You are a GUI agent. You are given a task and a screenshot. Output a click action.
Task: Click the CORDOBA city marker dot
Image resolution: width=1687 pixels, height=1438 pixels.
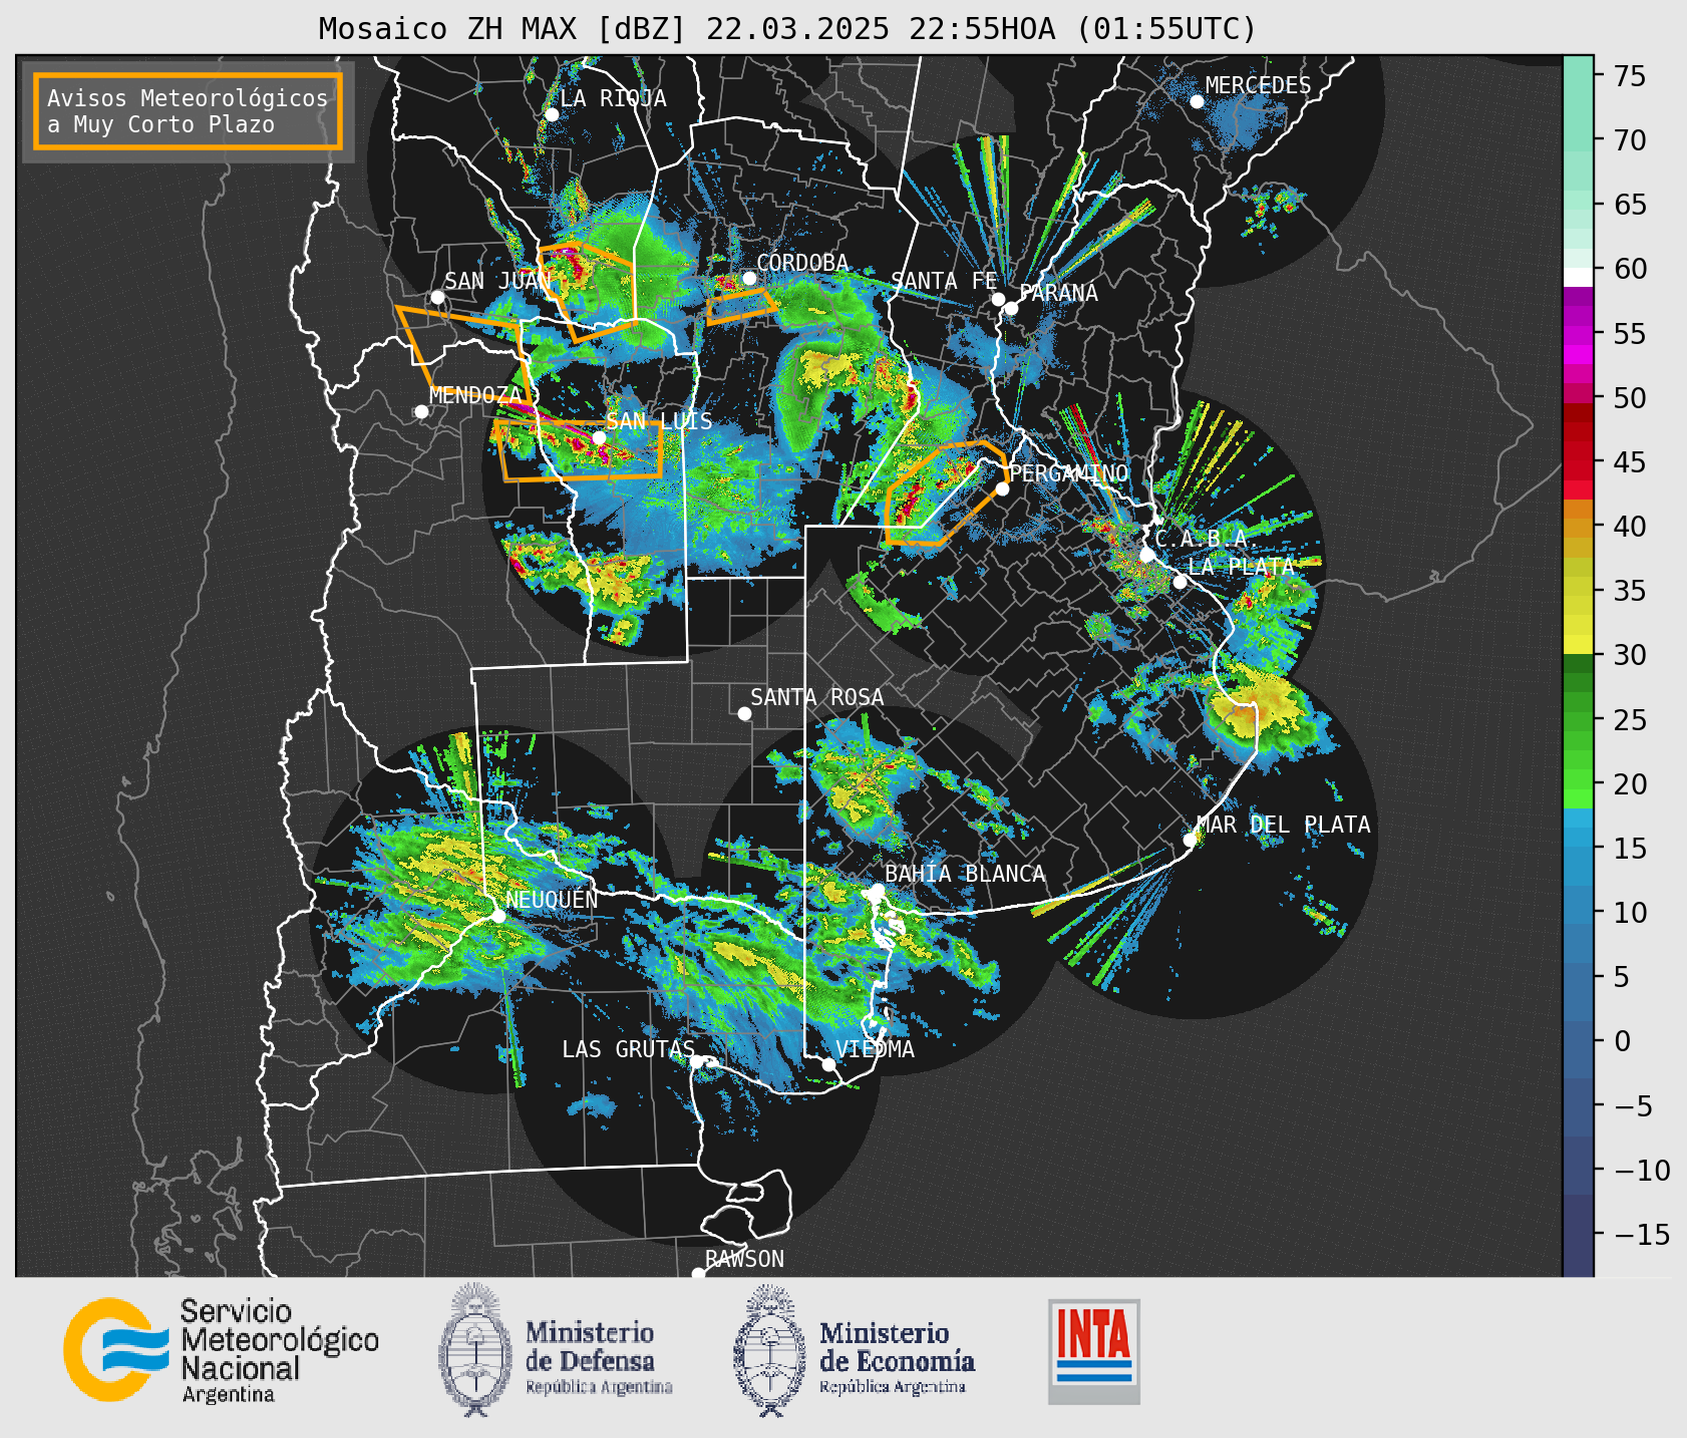(749, 278)
